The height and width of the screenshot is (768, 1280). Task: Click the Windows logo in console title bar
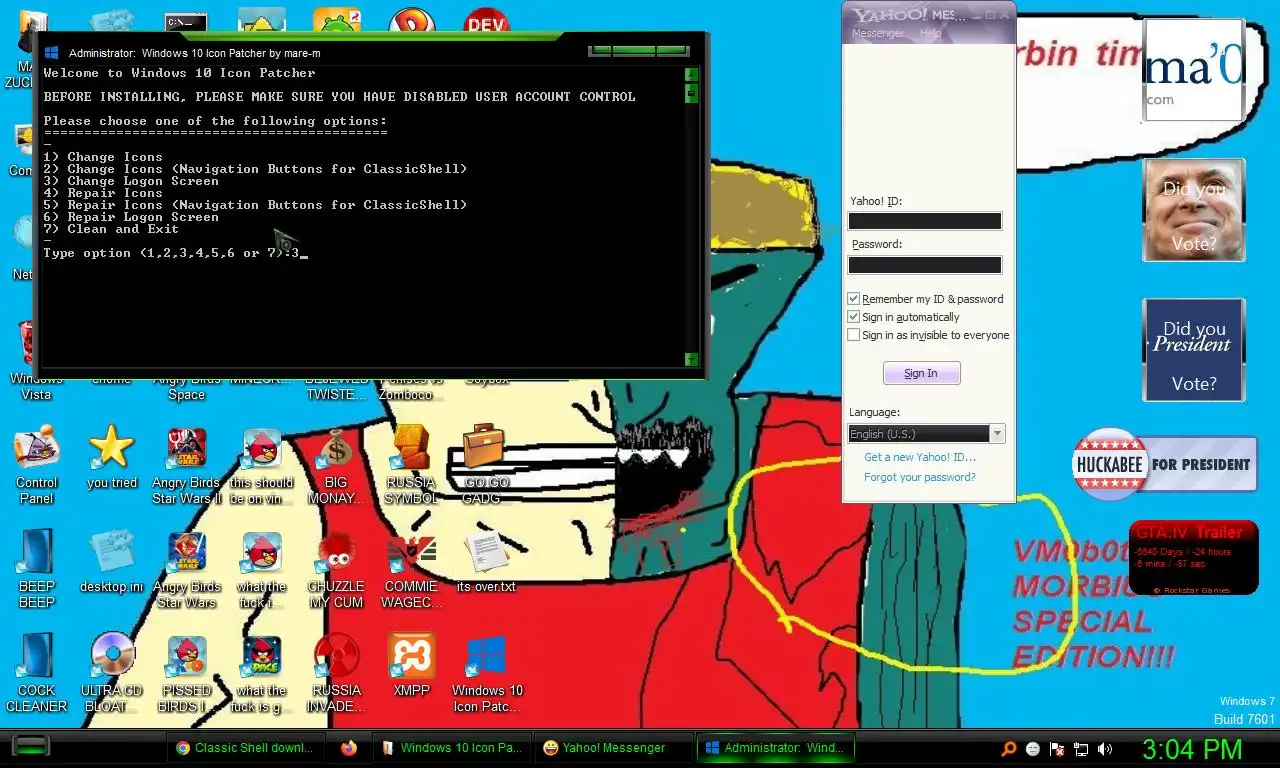[x=52, y=53]
